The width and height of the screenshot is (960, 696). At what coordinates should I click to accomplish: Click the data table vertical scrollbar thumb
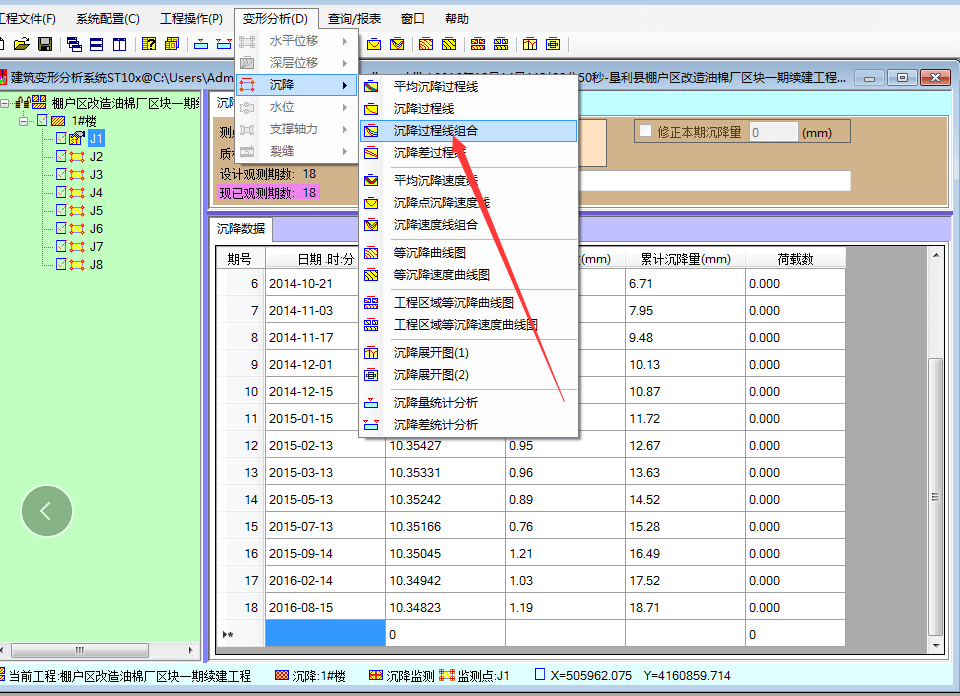(x=936, y=495)
